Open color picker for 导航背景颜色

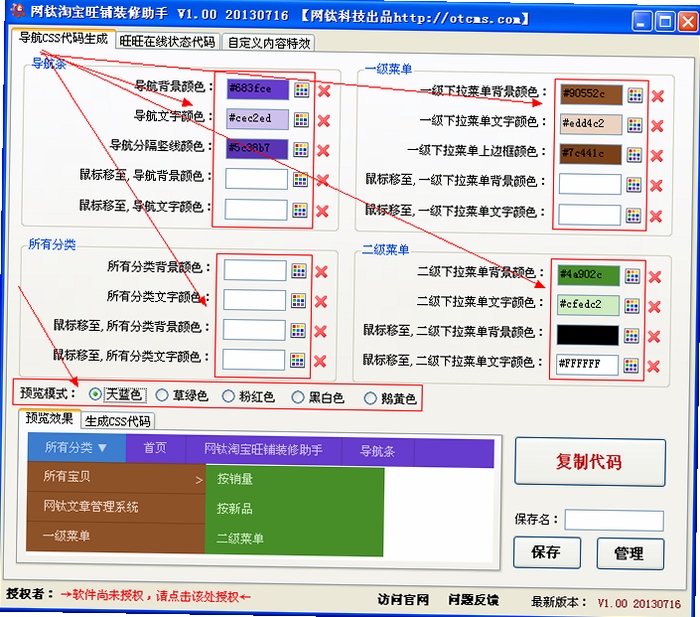[x=301, y=90]
